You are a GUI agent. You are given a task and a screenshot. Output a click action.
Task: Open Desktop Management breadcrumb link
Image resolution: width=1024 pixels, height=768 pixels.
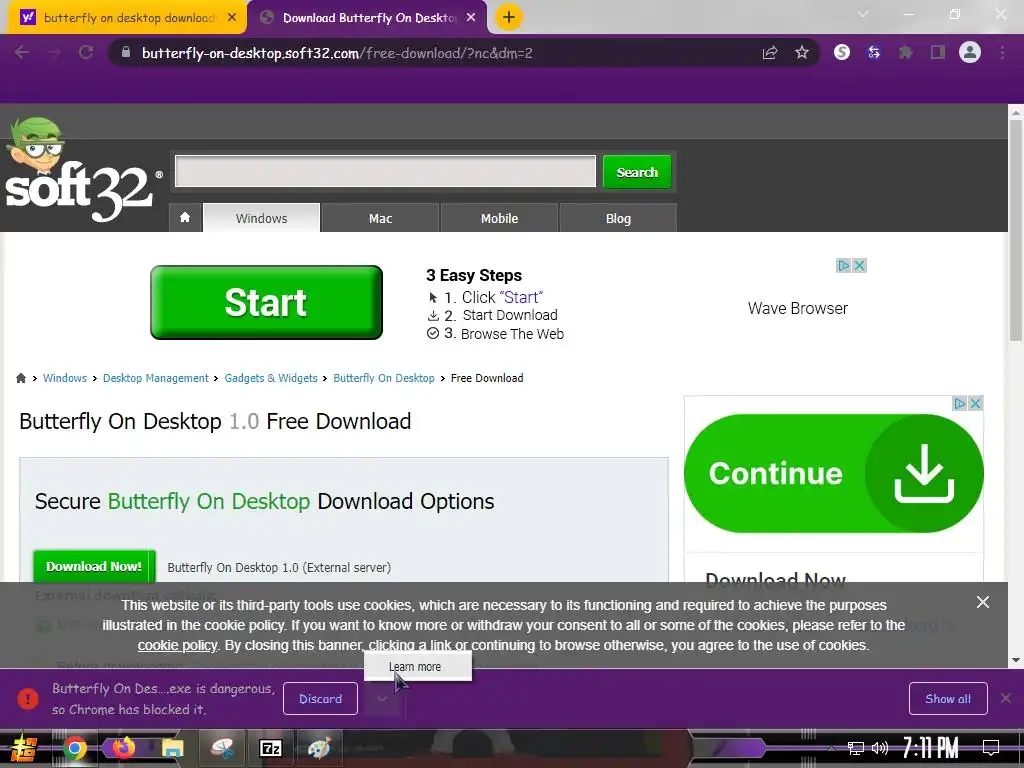(x=155, y=378)
